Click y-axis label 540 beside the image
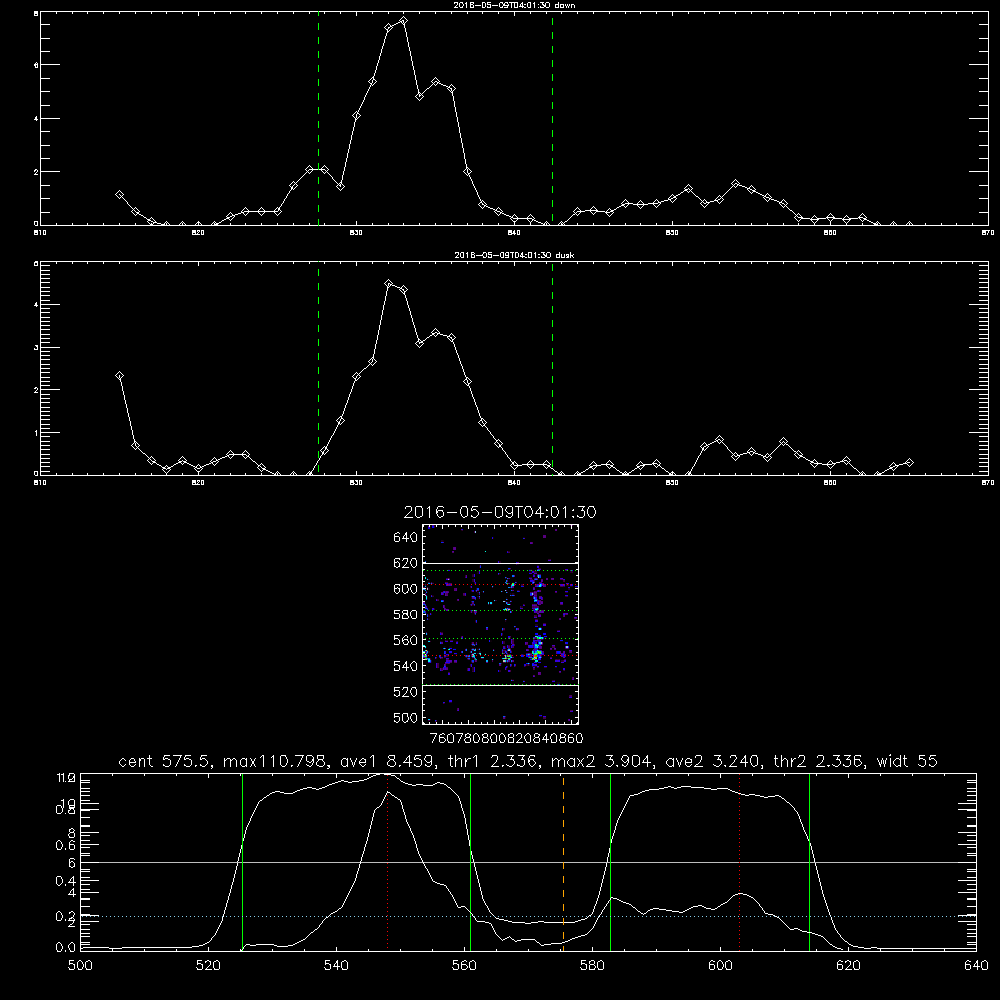Screen dimensions: 1000x1000 click(x=406, y=666)
